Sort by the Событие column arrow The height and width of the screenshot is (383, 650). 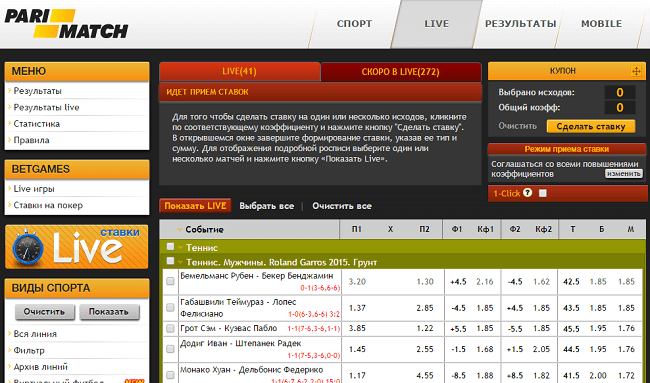[180, 230]
